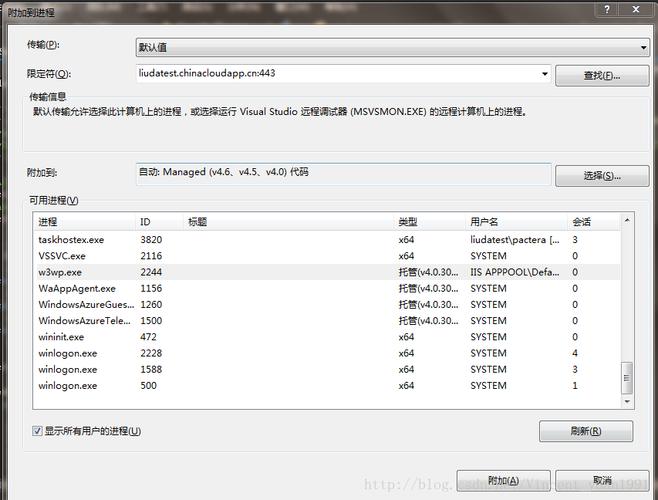
Task: Sort by the 会话 column header
Action: 593,222
